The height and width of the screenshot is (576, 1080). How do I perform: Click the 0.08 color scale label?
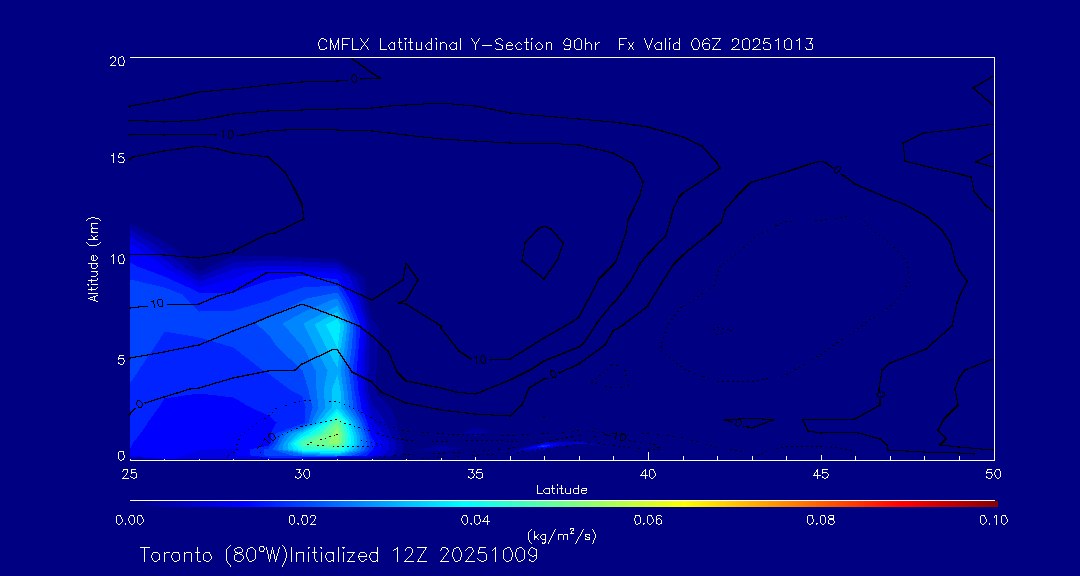coord(821,520)
